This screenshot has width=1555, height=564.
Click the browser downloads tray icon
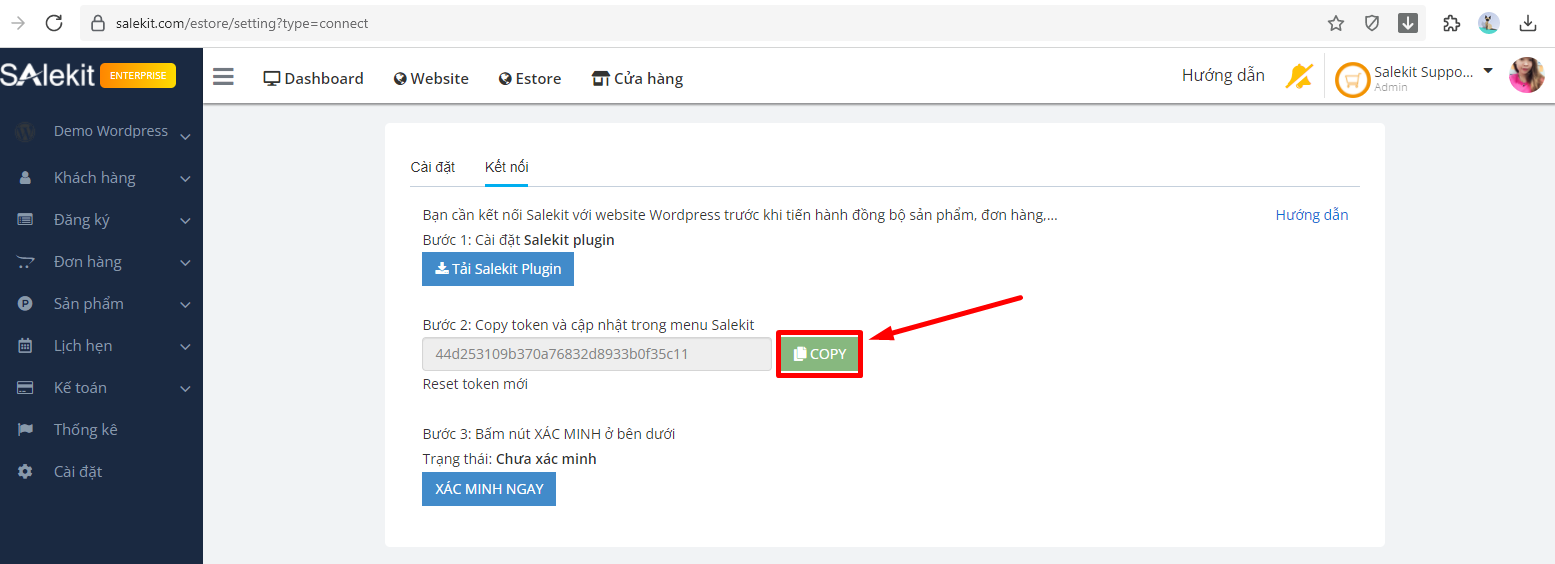point(1528,23)
